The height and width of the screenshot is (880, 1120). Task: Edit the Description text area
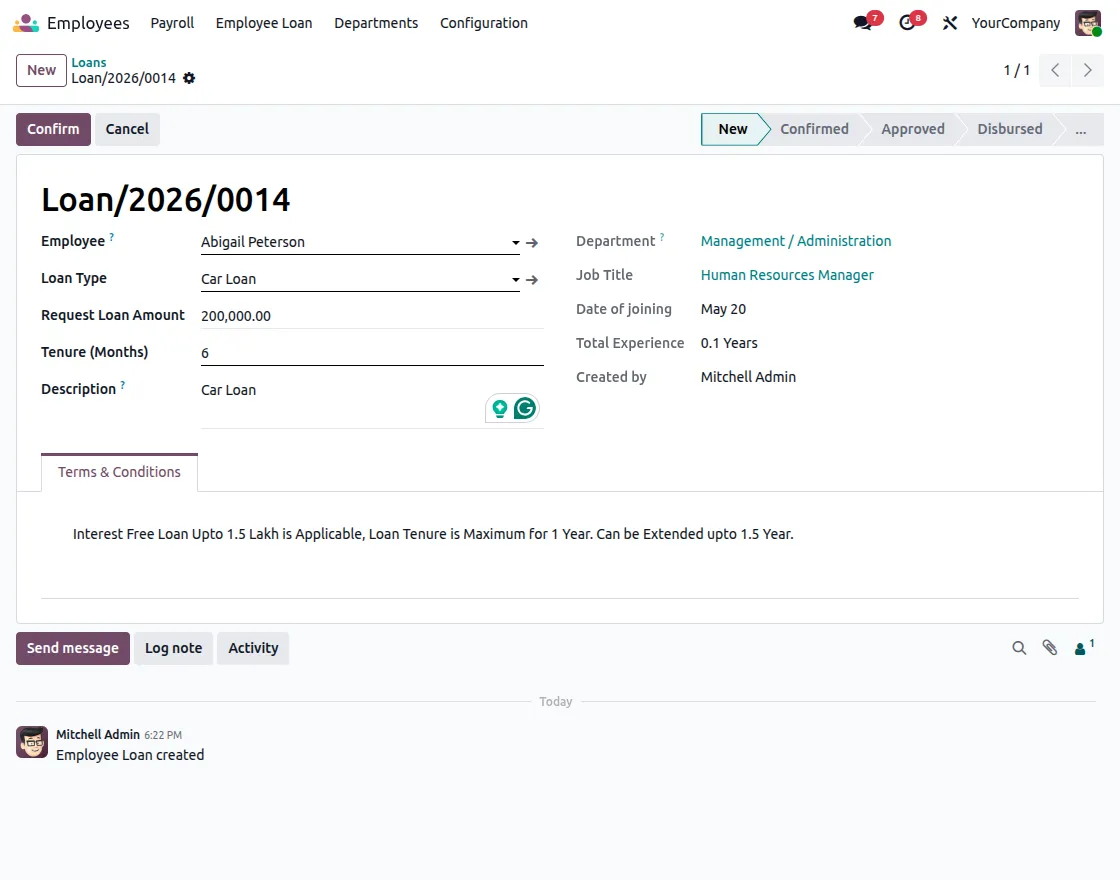(x=372, y=404)
